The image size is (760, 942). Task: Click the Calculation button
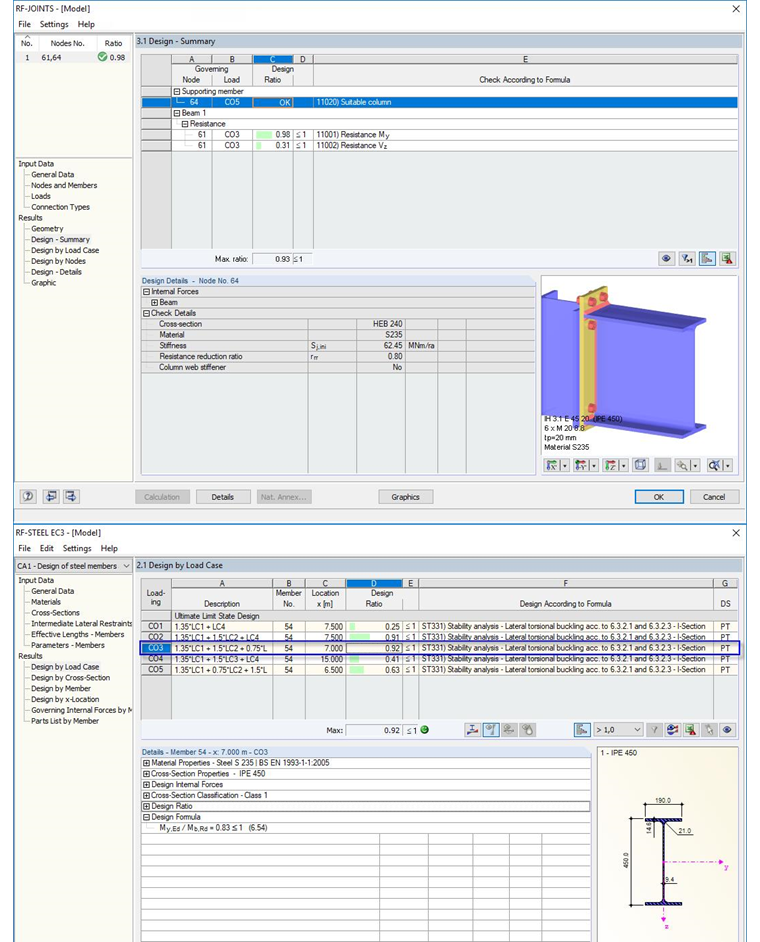tap(162, 497)
